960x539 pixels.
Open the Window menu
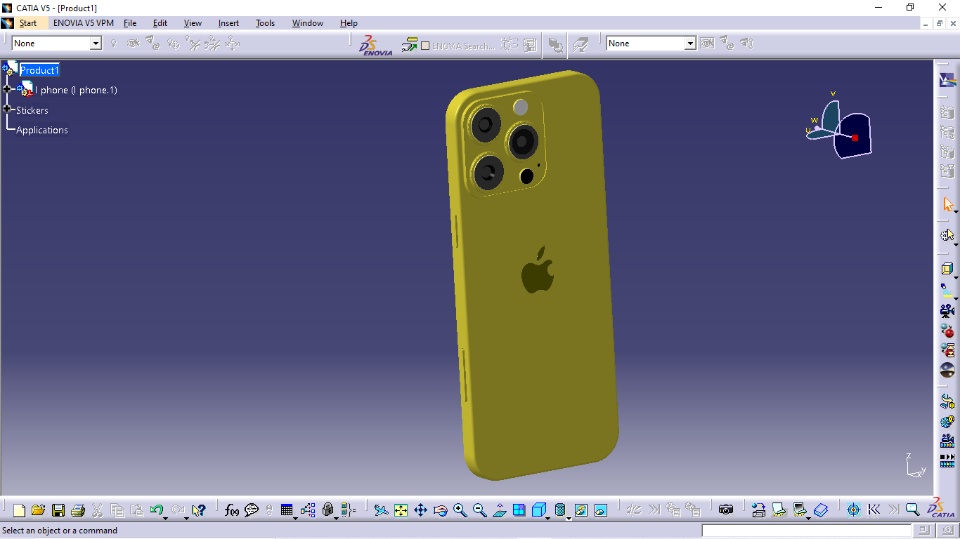[307, 23]
